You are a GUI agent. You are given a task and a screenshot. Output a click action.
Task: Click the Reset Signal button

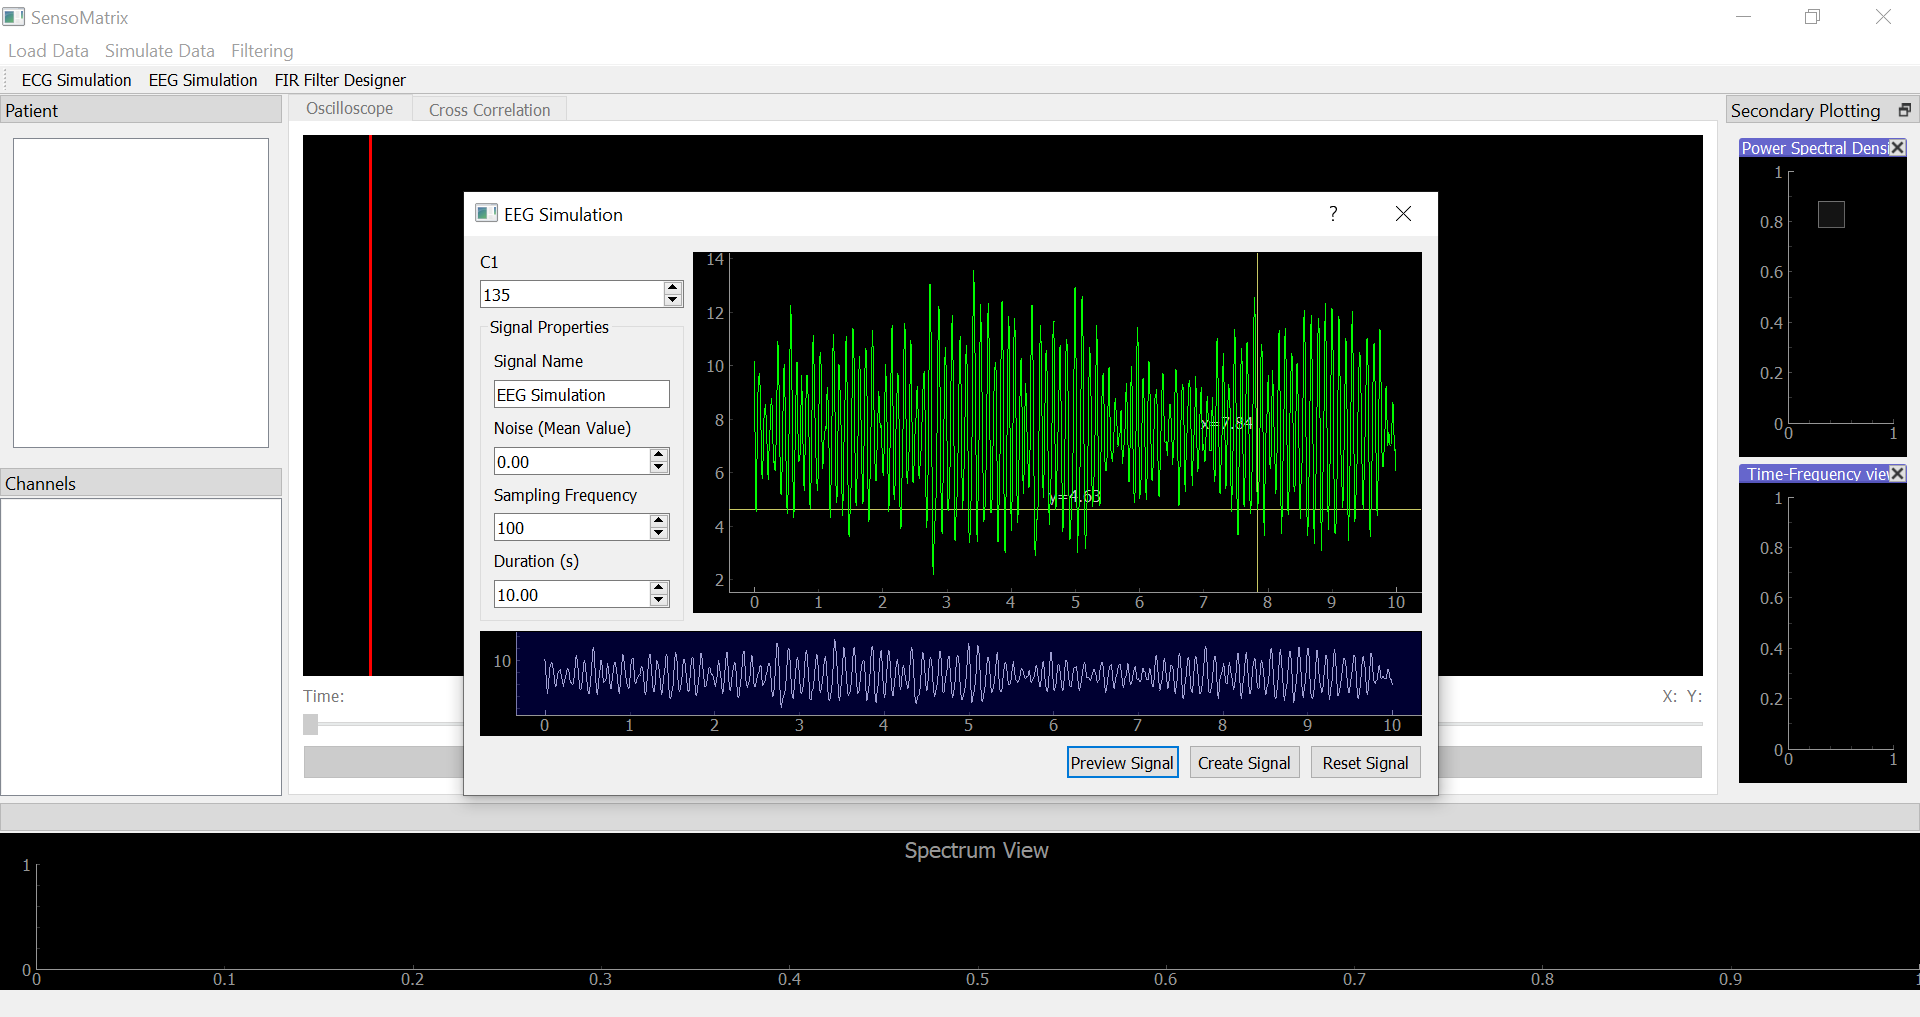pyautogui.click(x=1365, y=763)
